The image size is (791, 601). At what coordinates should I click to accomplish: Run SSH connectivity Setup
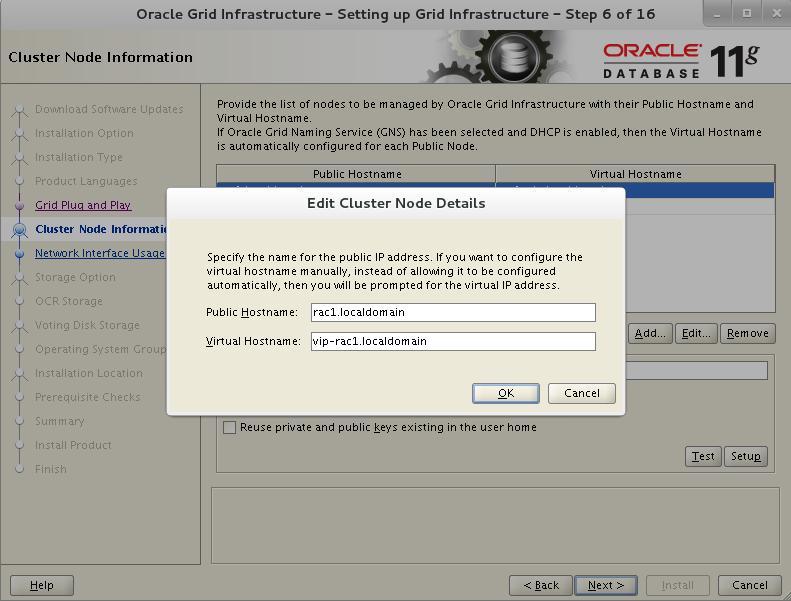746,456
